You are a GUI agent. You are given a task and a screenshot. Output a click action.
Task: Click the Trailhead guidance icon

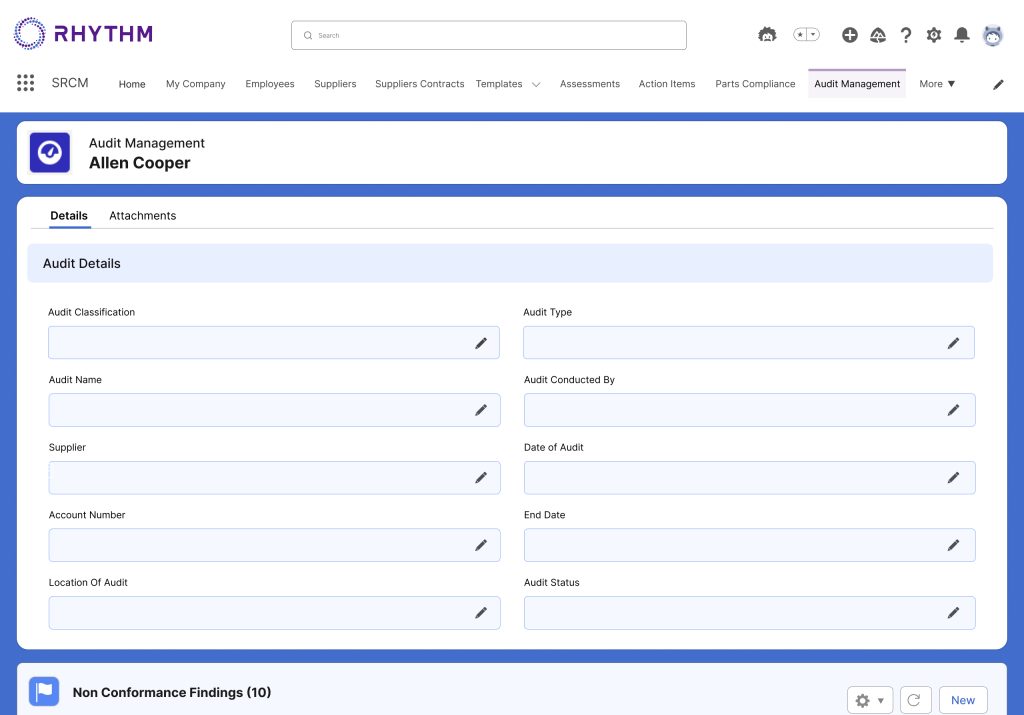point(878,35)
